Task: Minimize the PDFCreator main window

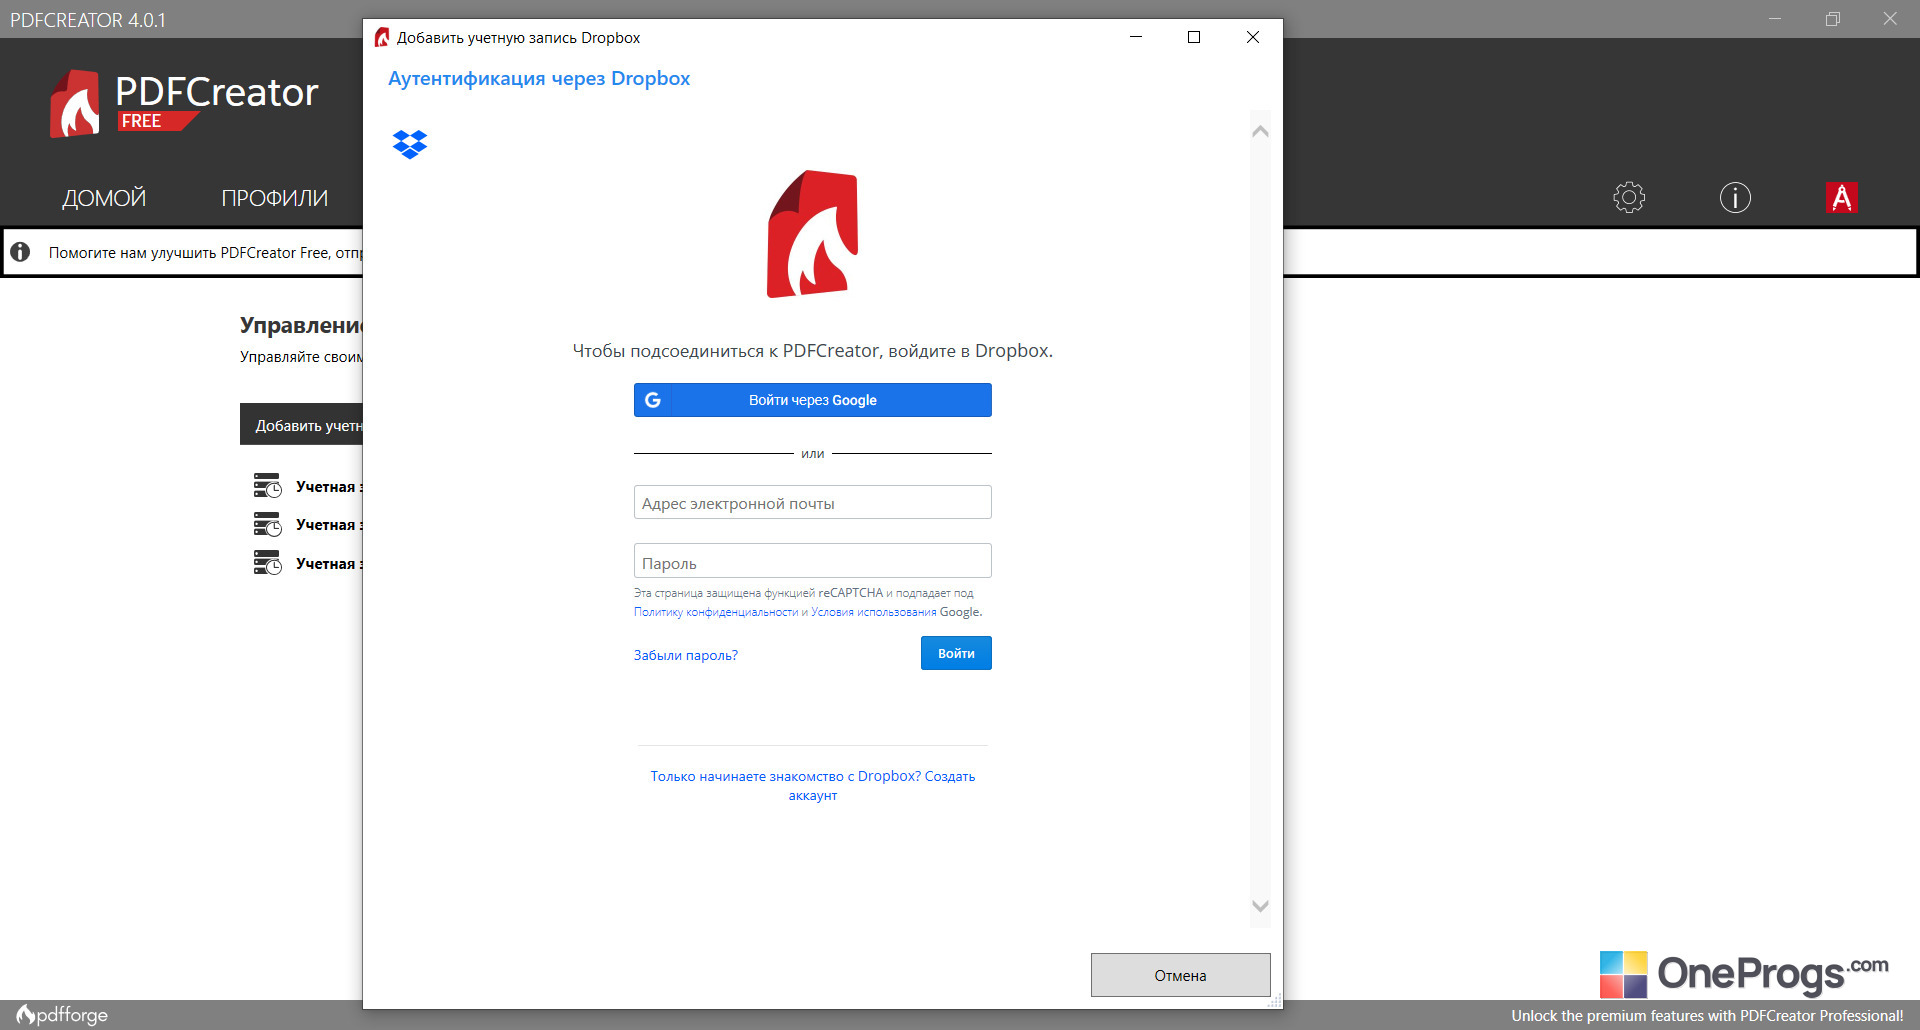Action: [x=1775, y=19]
